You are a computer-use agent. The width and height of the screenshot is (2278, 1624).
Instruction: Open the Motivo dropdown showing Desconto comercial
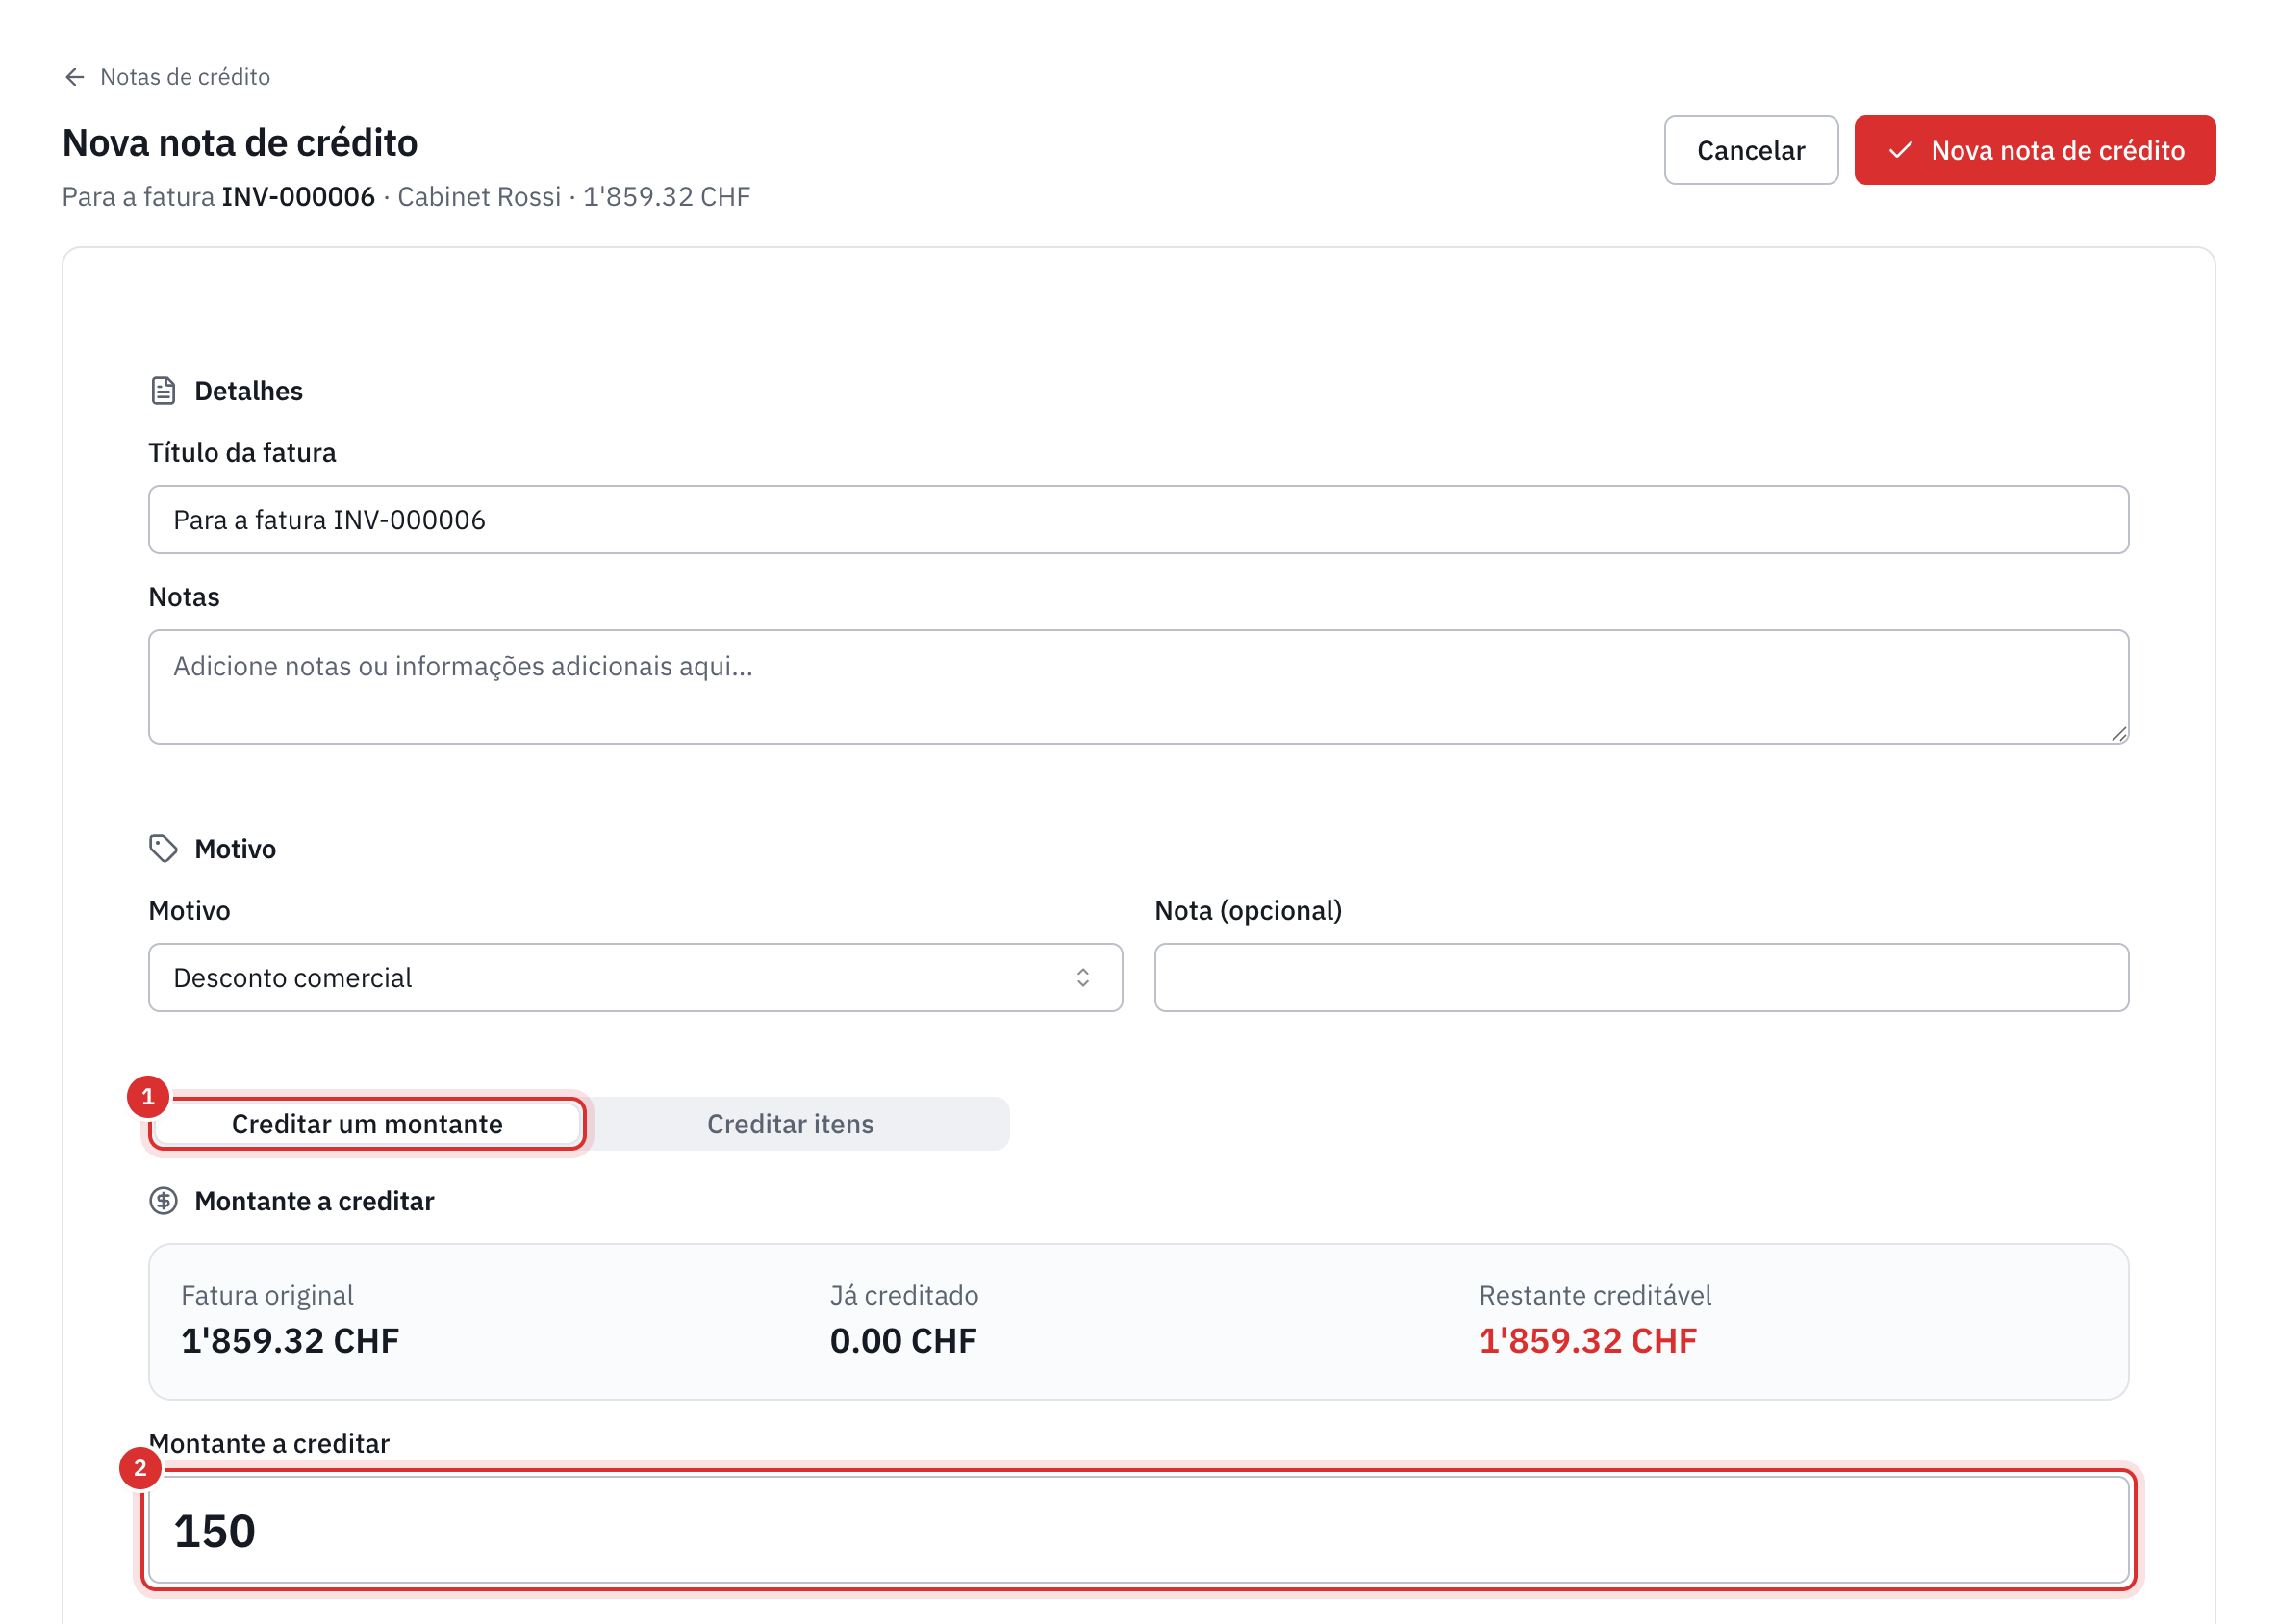point(635,978)
